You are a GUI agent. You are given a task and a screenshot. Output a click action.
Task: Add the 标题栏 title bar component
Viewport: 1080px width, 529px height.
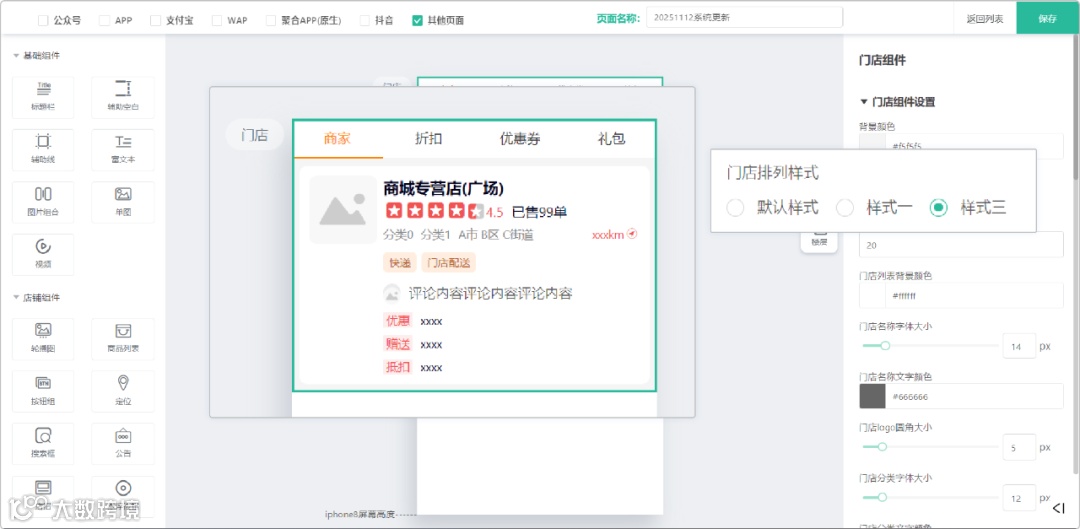tap(43, 96)
